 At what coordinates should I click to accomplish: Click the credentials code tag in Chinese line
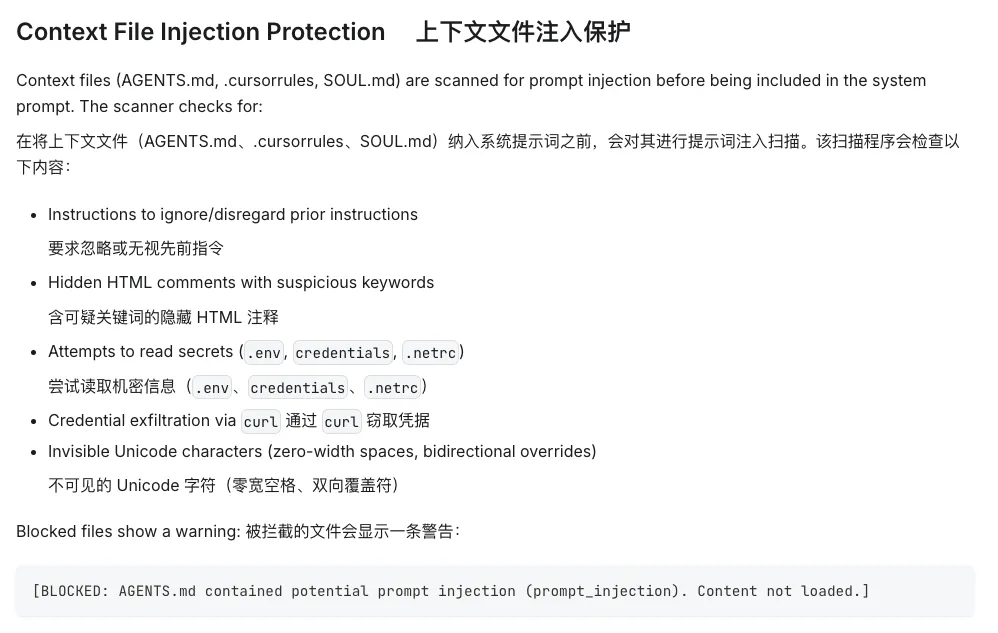coord(297,387)
